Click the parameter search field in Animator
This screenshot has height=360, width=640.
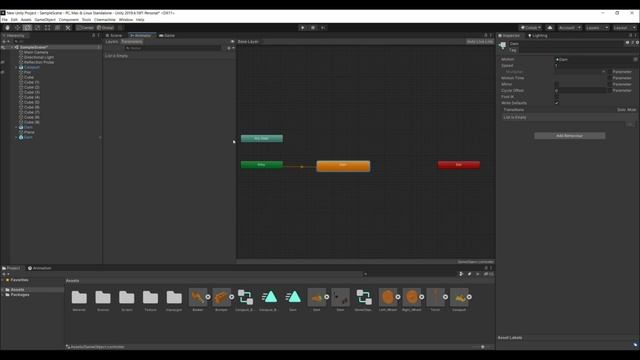coord(173,48)
